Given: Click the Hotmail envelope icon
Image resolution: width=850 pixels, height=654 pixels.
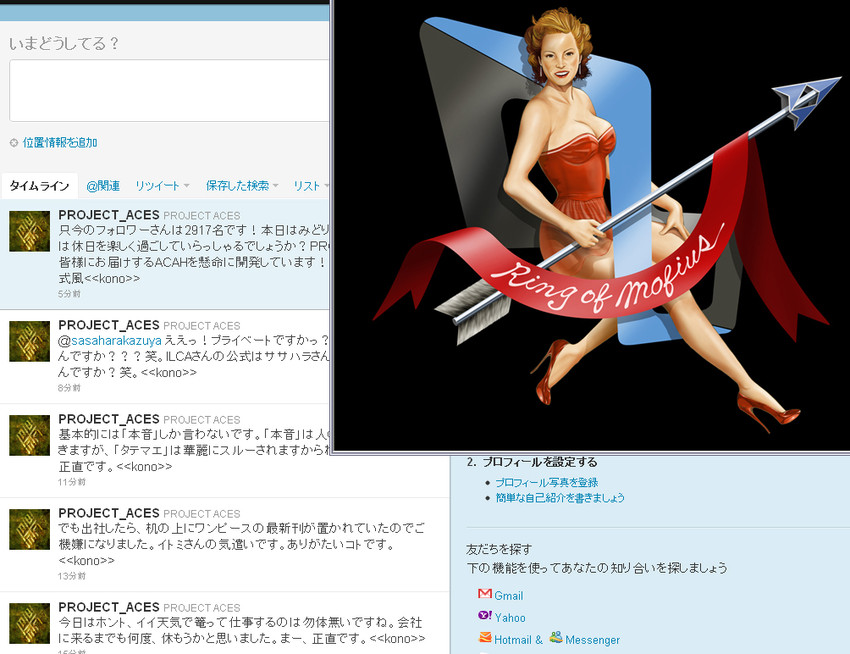Looking at the screenshot, I should pos(485,638).
